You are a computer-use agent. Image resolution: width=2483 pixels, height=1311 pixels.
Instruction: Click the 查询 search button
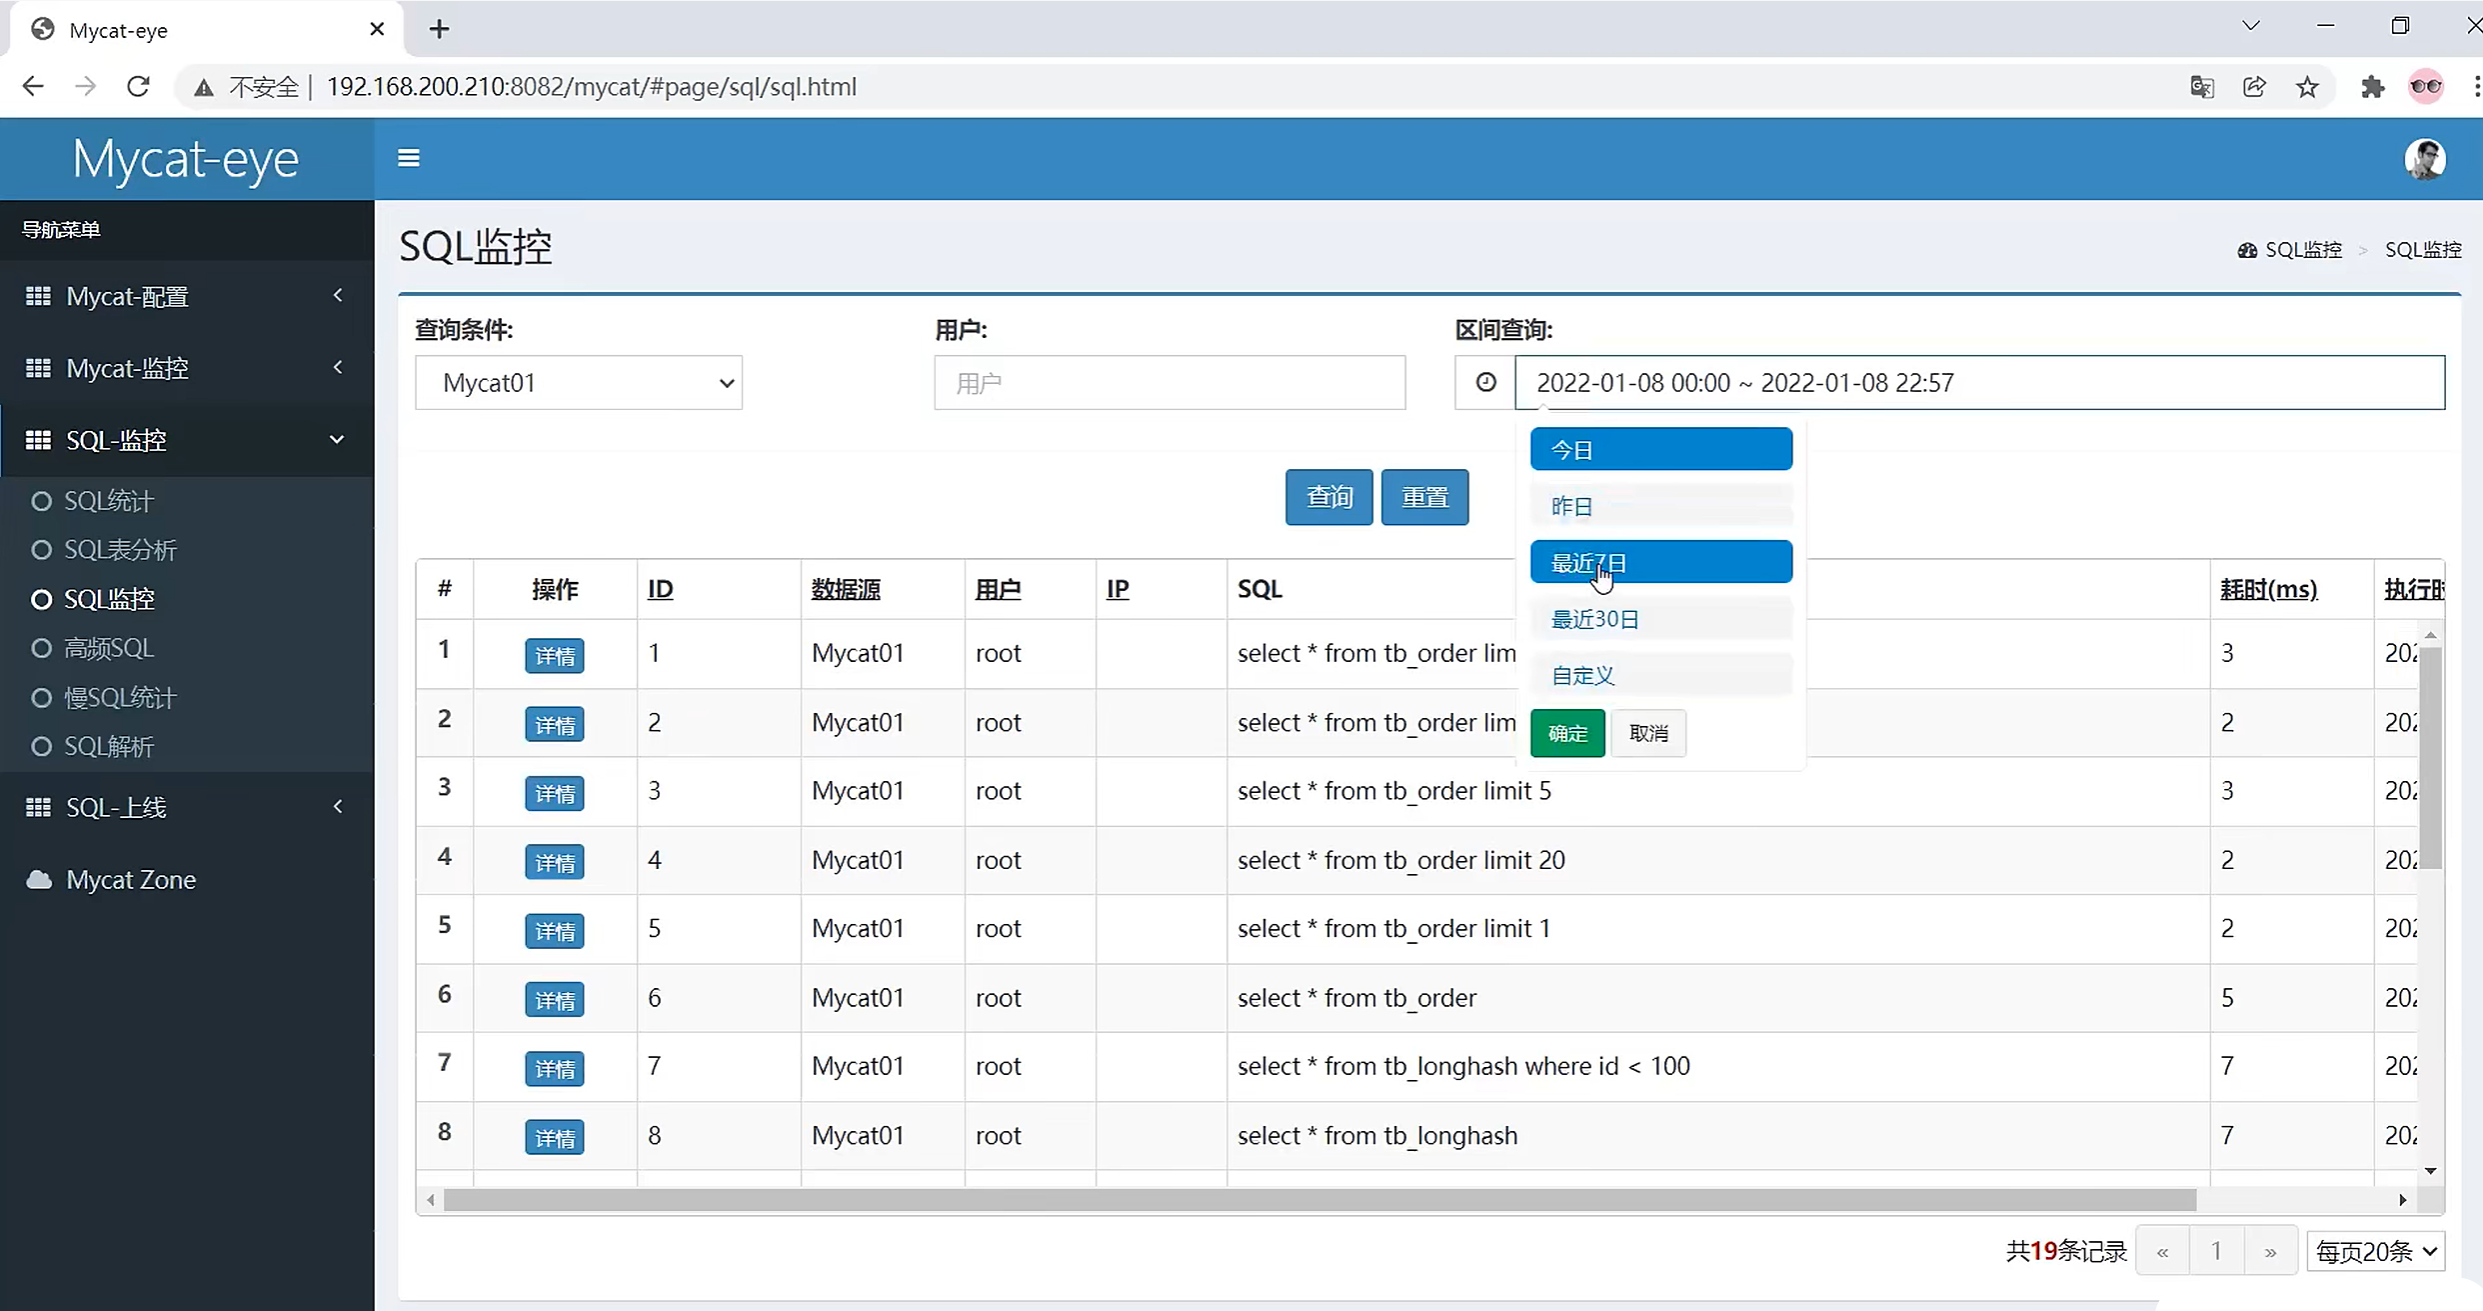(1329, 497)
